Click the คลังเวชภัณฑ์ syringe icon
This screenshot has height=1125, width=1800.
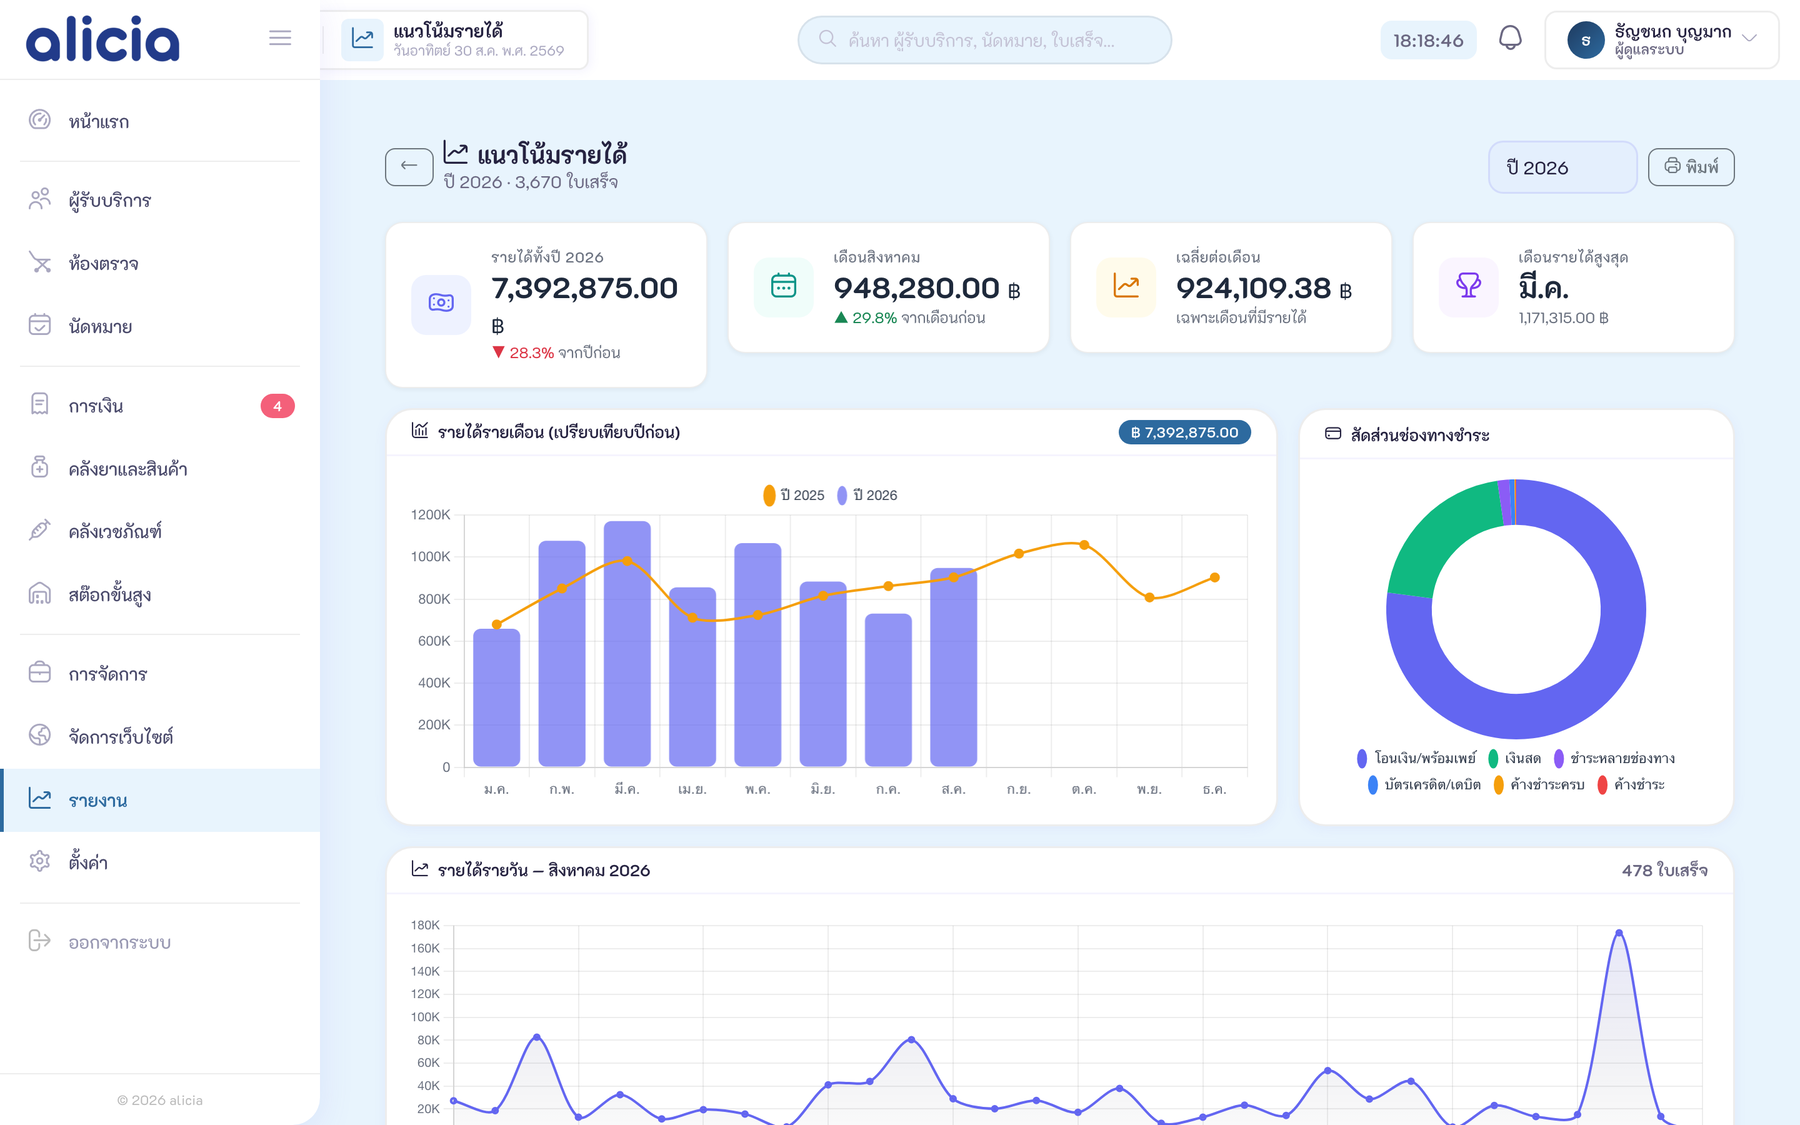pyautogui.click(x=40, y=530)
